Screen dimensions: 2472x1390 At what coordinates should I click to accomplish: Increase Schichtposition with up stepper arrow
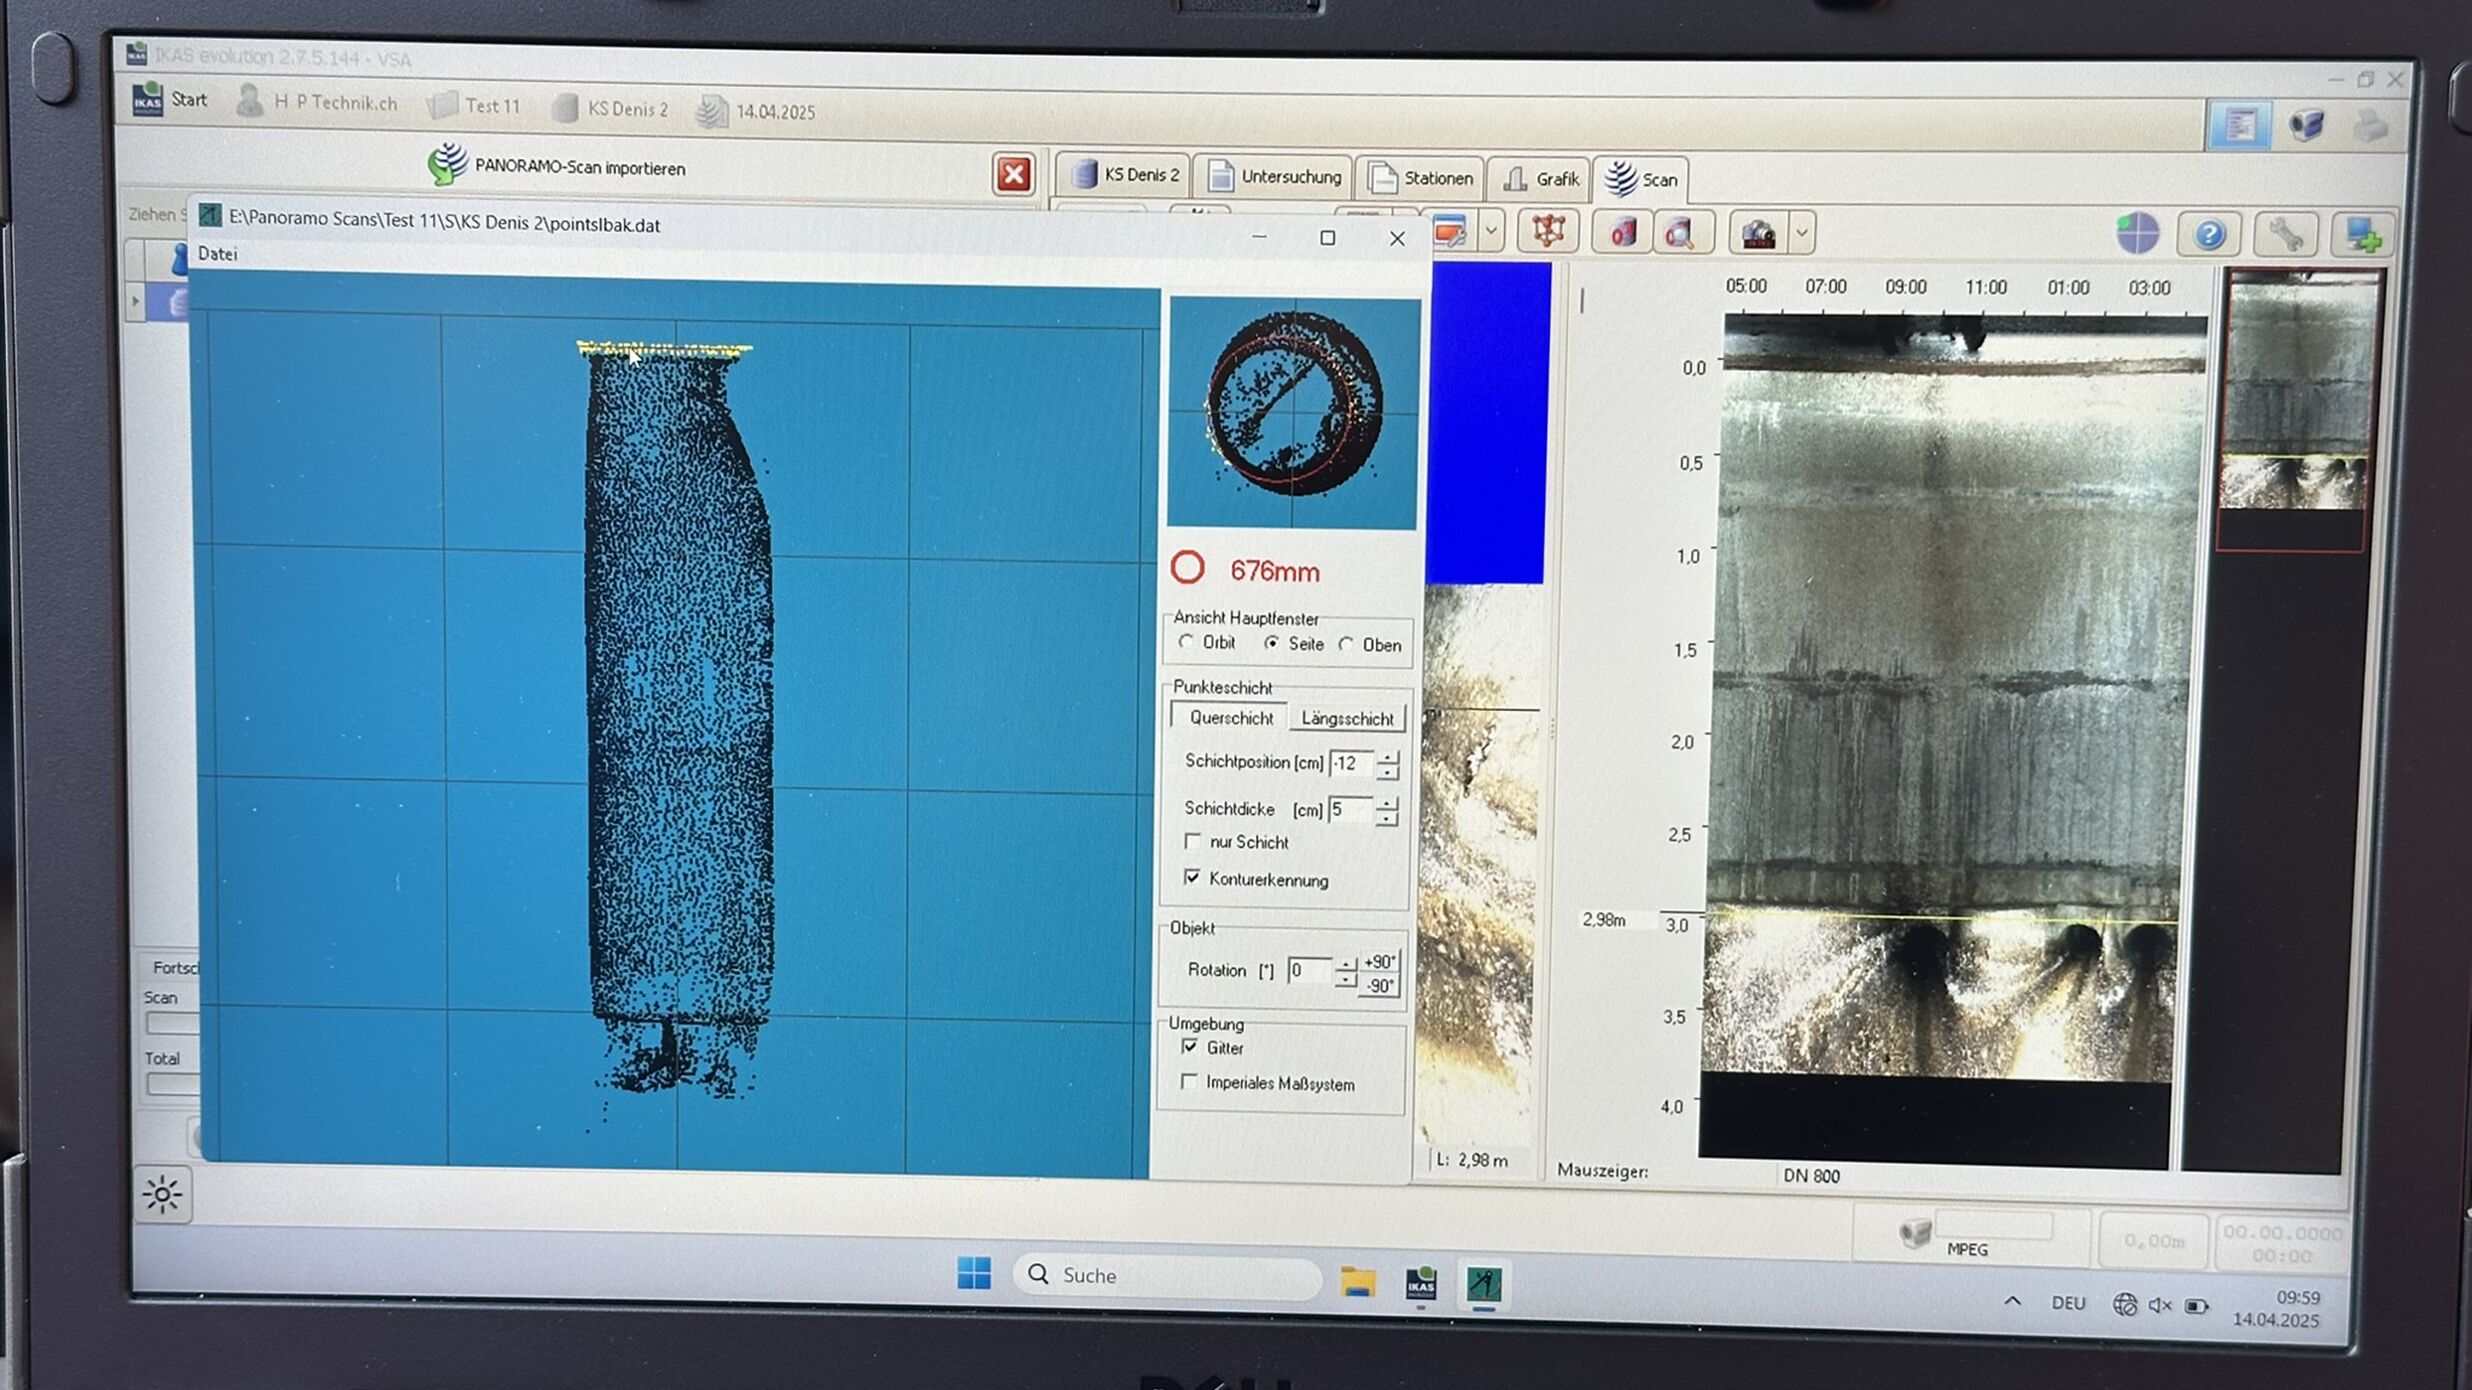click(1388, 756)
